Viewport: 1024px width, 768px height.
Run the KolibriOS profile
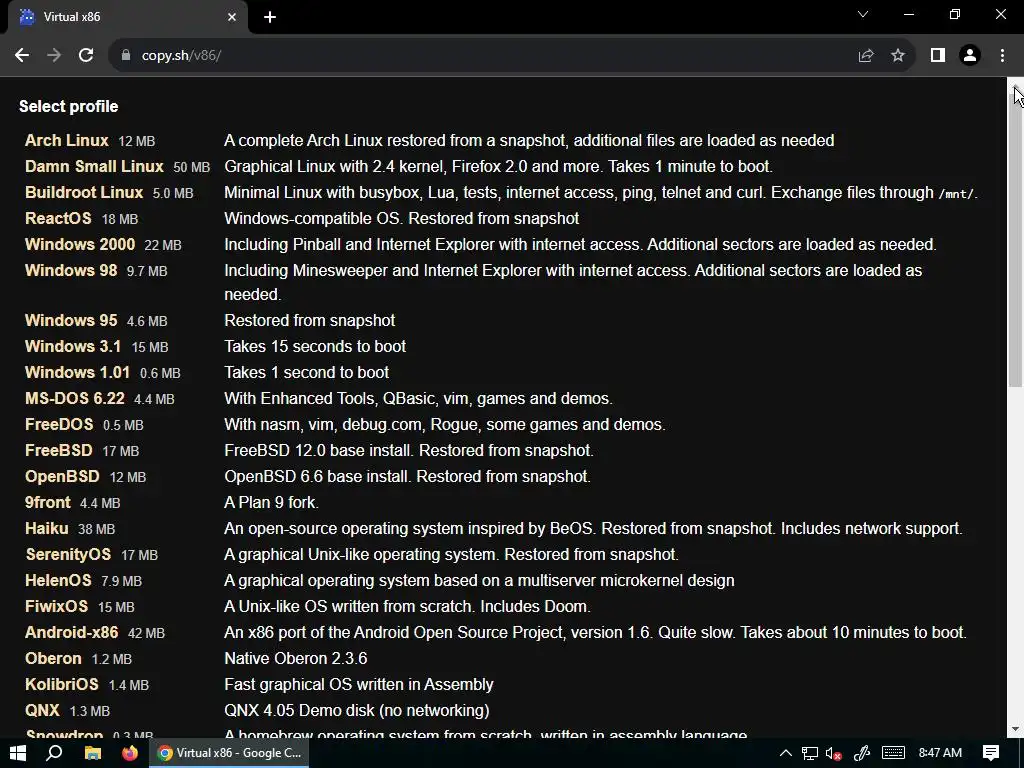(x=61, y=684)
